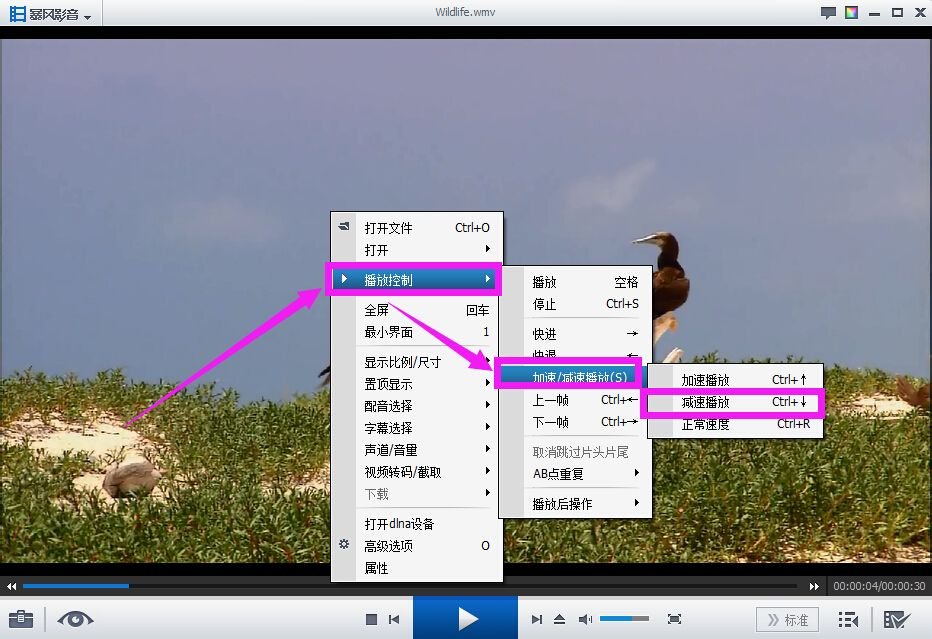Toggle the Left Eye enhancement icon
The height and width of the screenshot is (639, 932).
75,618
